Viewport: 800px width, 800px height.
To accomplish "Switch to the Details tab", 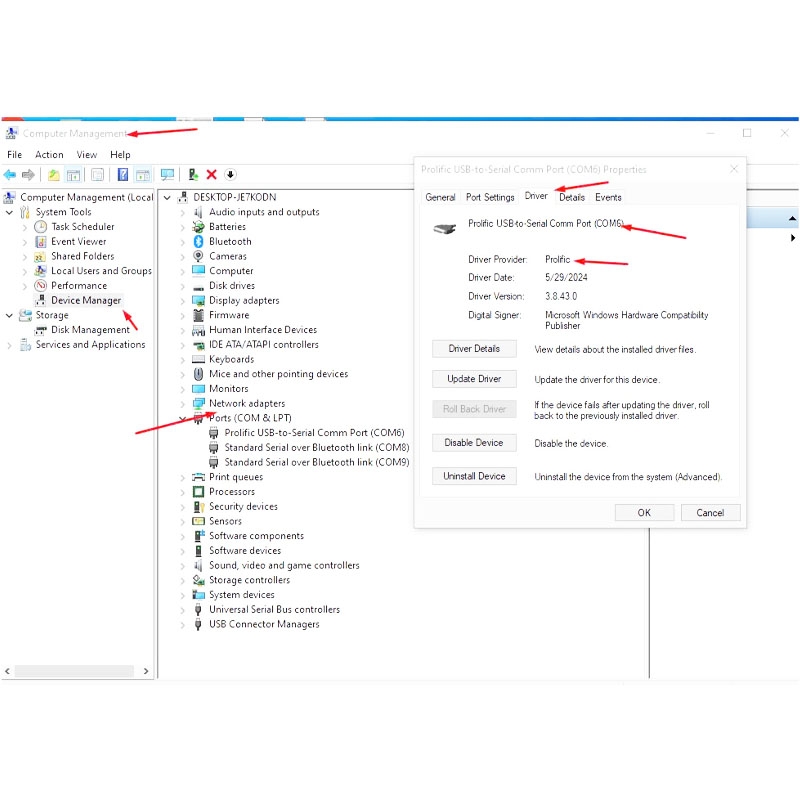I will click(x=571, y=197).
